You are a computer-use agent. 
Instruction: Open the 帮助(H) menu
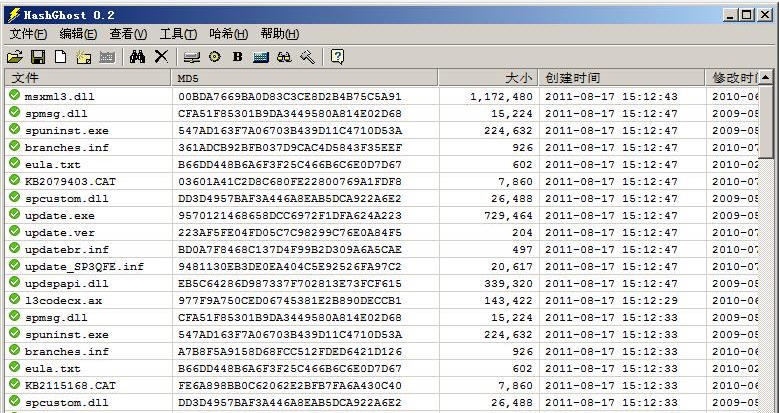[280, 34]
